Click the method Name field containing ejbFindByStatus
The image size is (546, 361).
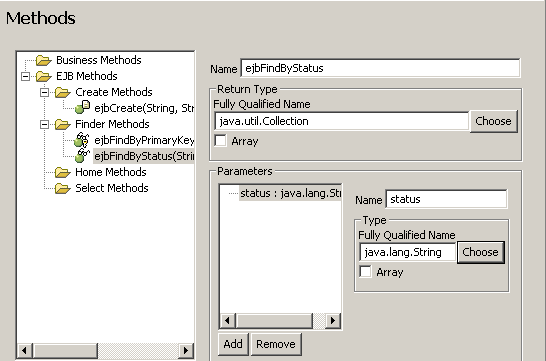[x=380, y=68]
